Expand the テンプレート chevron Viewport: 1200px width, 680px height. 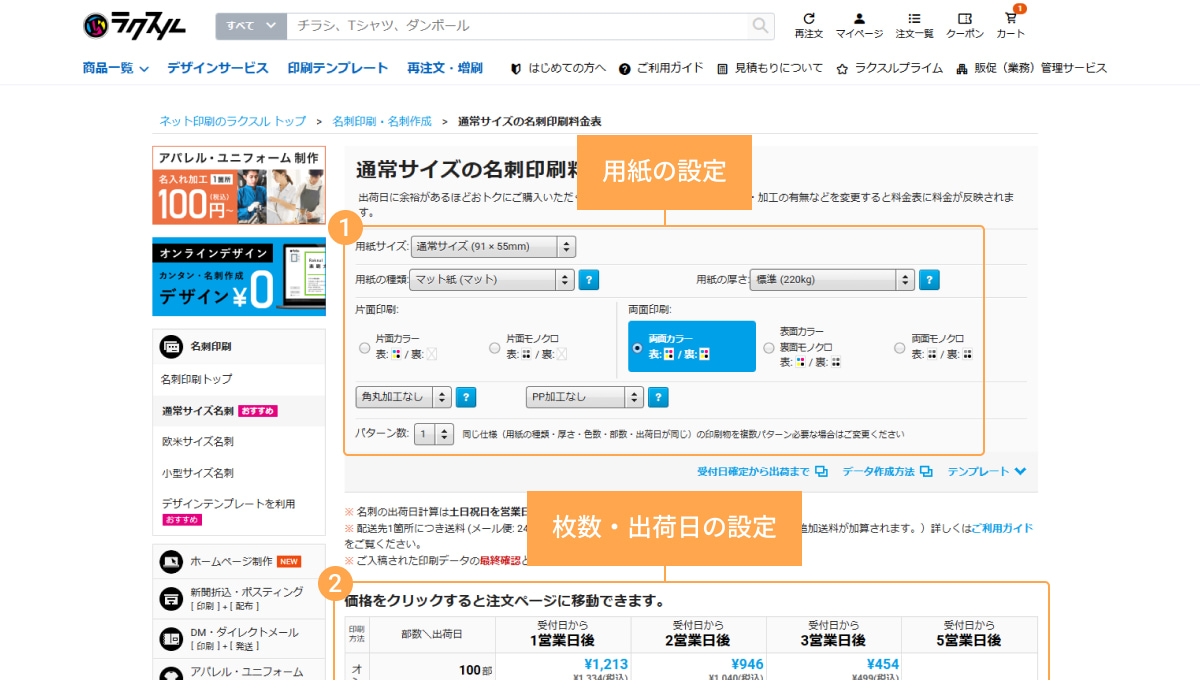(x=1020, y=471)
